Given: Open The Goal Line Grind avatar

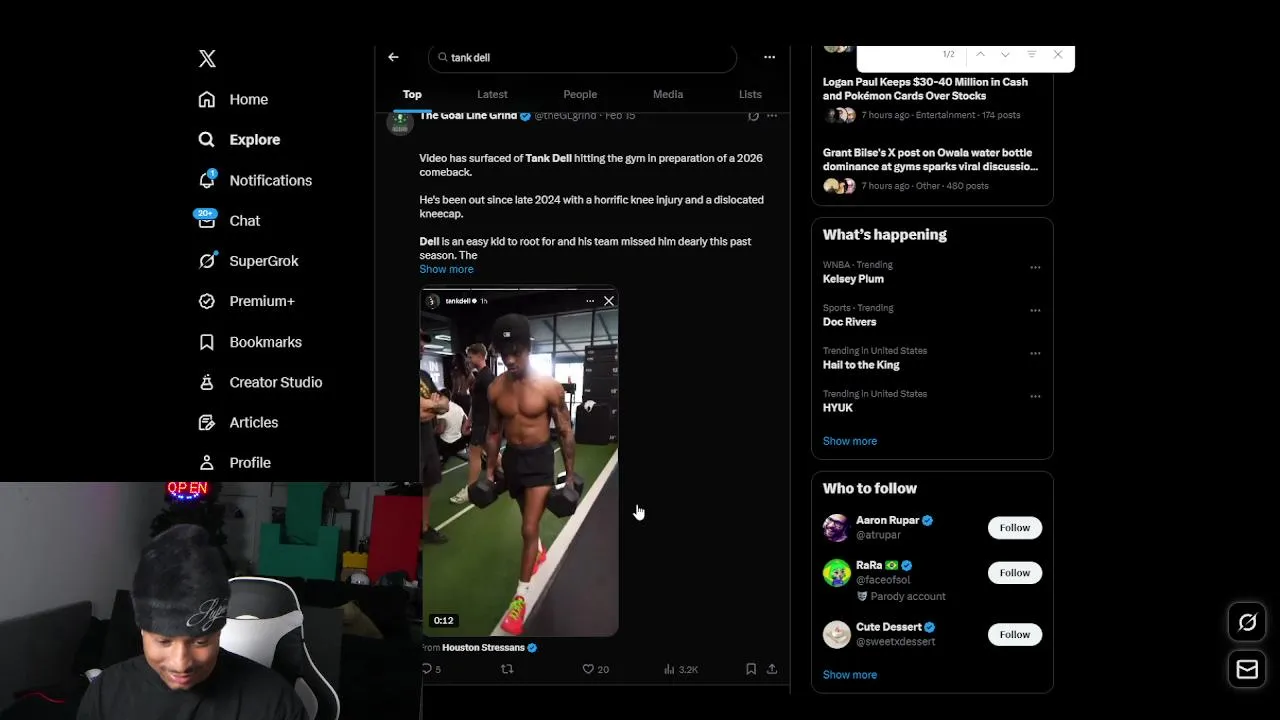Looking at the screenshot, I should pyautogui.click(x=400, y=121).
